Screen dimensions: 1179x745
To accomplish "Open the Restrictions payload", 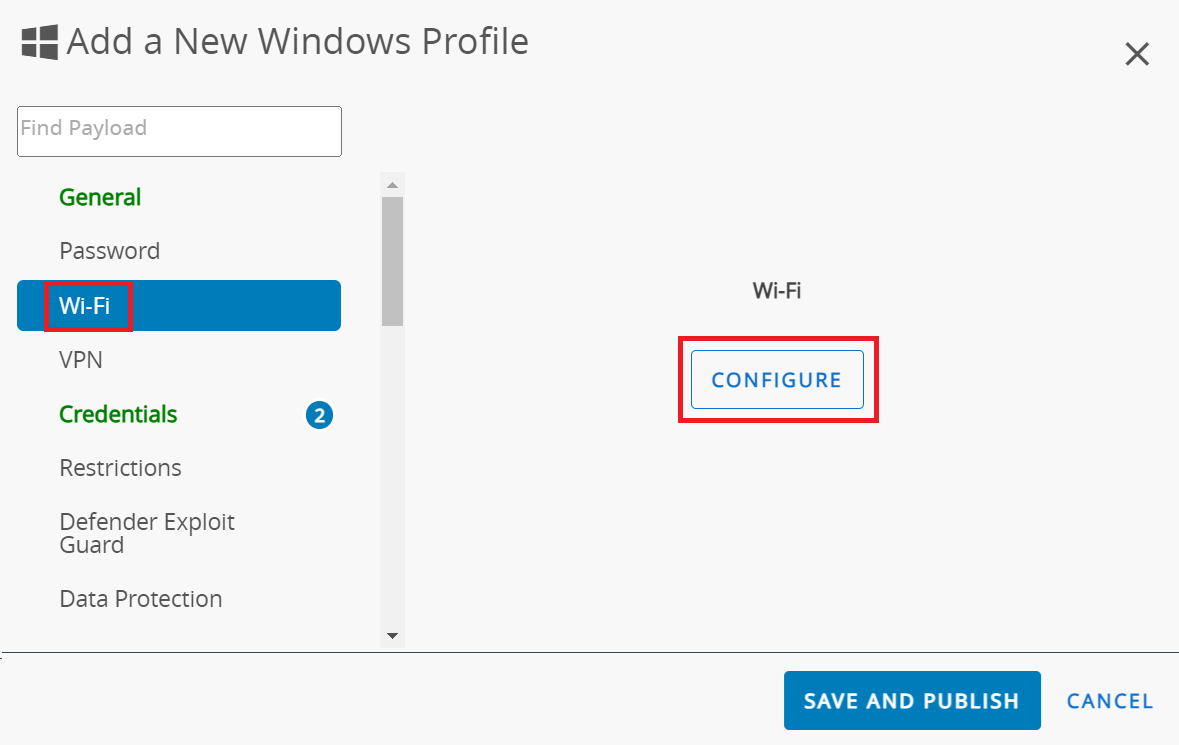I will pyautogui.click(x=120, y=468).
